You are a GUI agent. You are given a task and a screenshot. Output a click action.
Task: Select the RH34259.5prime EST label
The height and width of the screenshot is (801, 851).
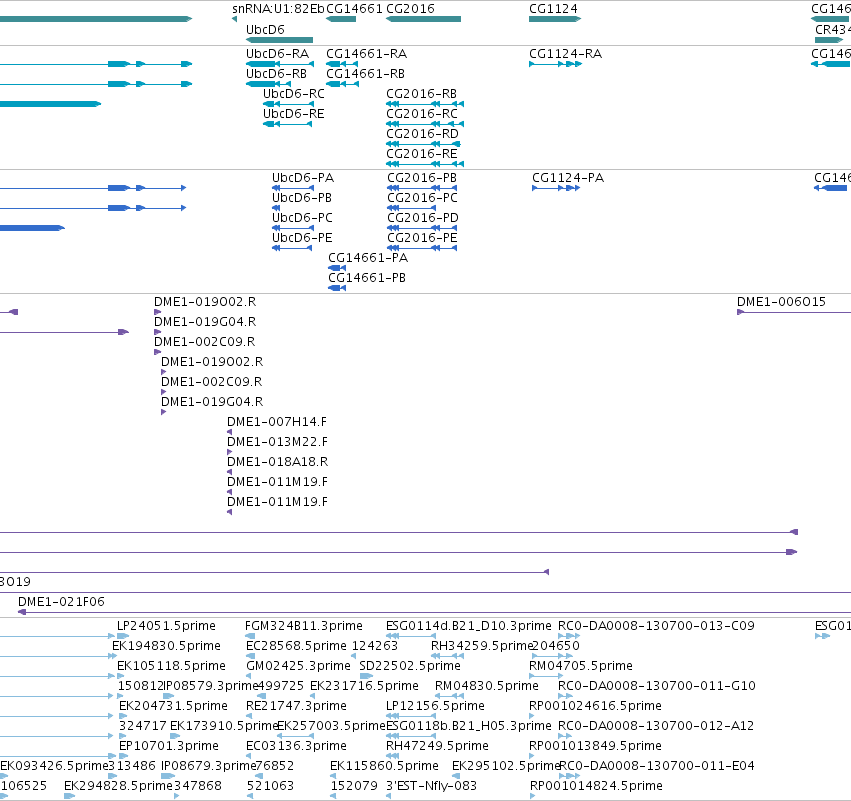[x=481, y=646]
